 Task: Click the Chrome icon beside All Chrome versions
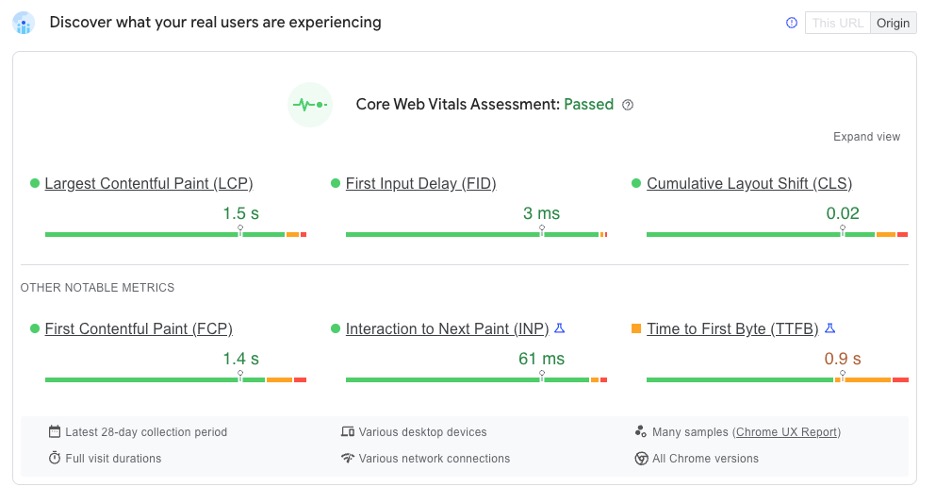tap(641, 459)
